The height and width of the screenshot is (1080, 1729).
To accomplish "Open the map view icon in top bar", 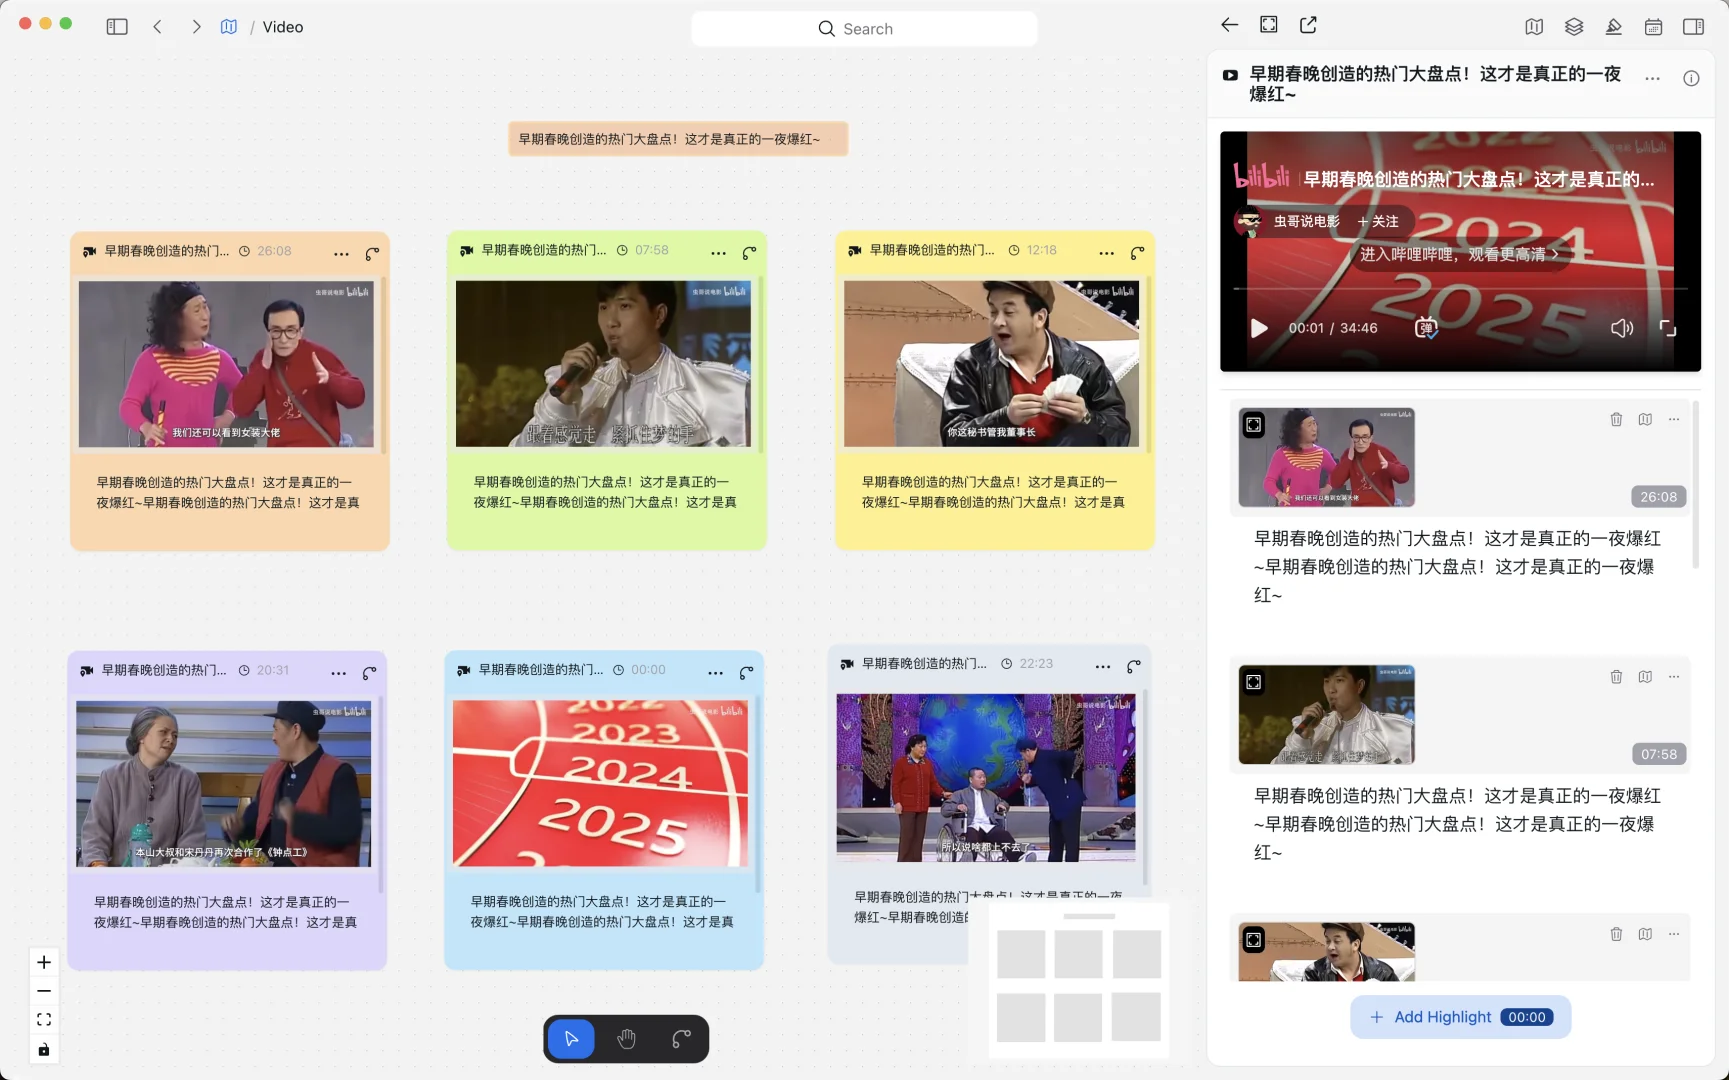I will pos(1534,27).
